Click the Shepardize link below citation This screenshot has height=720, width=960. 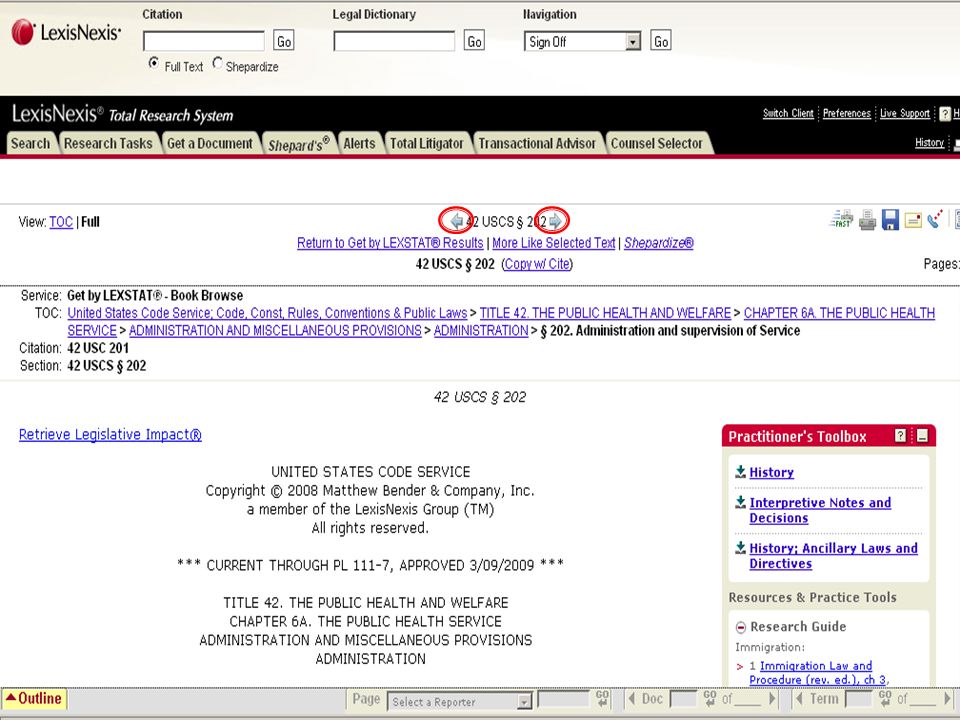tap(659, 243)
